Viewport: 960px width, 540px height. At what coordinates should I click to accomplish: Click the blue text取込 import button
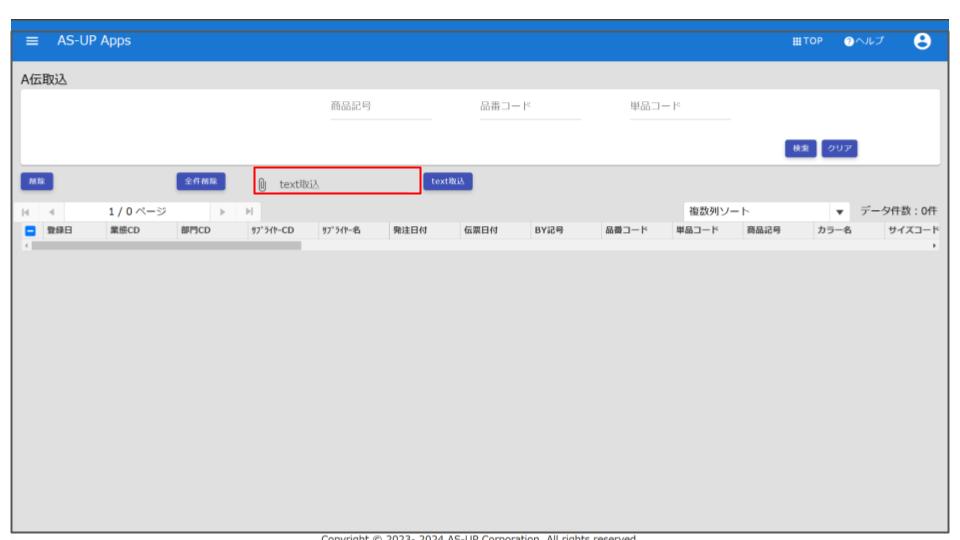click(x=447, y=181)
